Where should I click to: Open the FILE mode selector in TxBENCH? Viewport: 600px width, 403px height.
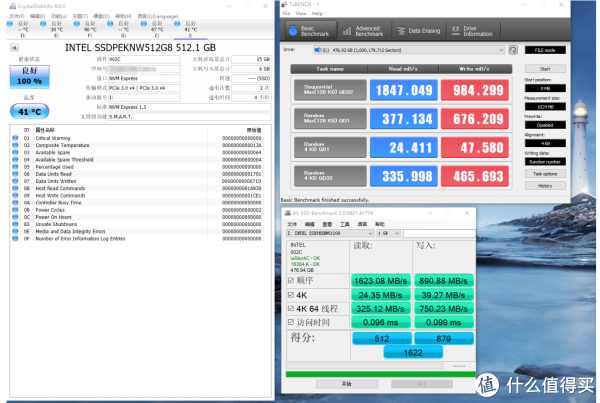click(545, 50)
